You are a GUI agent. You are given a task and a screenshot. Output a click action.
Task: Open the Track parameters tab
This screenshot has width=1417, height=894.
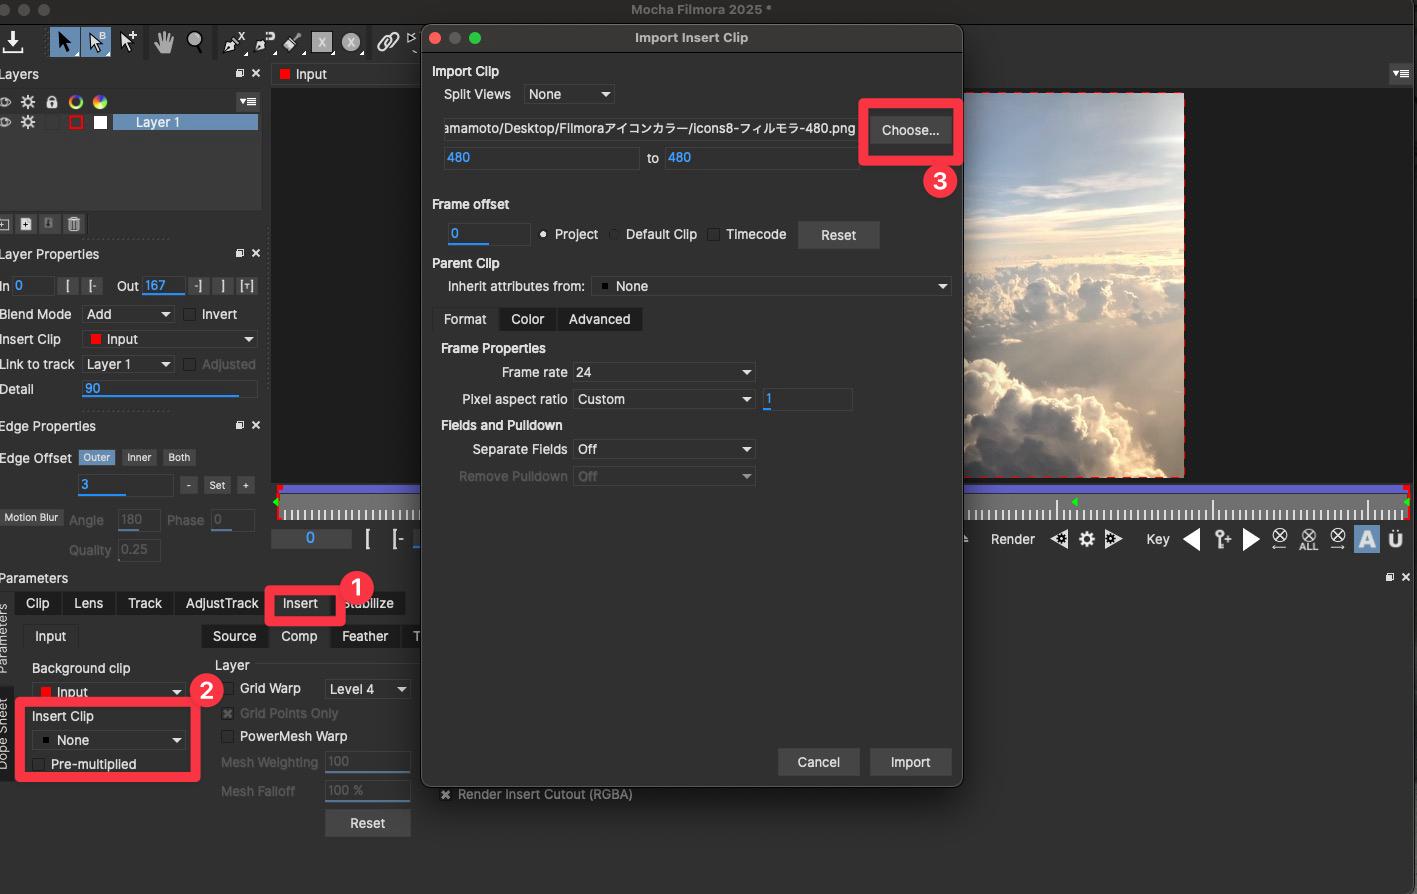tap(145, 603)
